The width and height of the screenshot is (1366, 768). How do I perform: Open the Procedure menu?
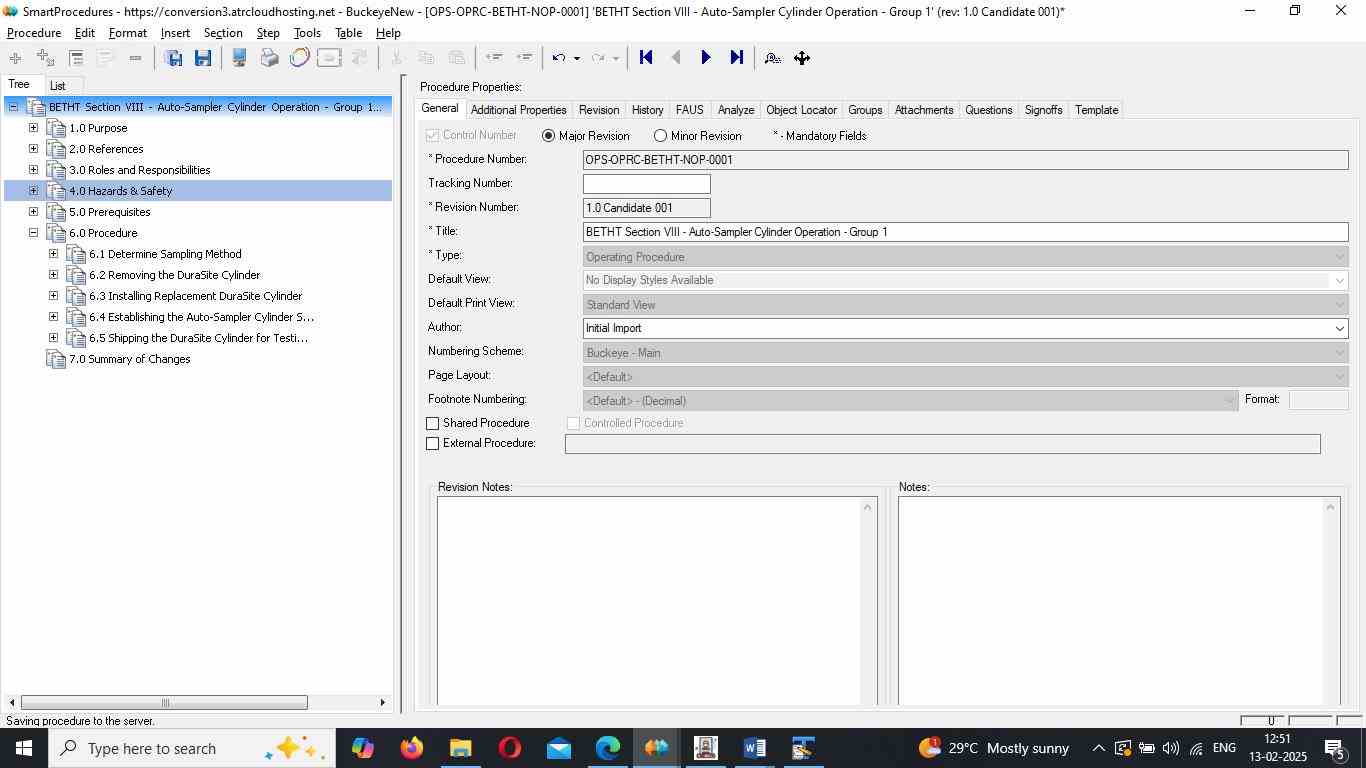(34, 33)
